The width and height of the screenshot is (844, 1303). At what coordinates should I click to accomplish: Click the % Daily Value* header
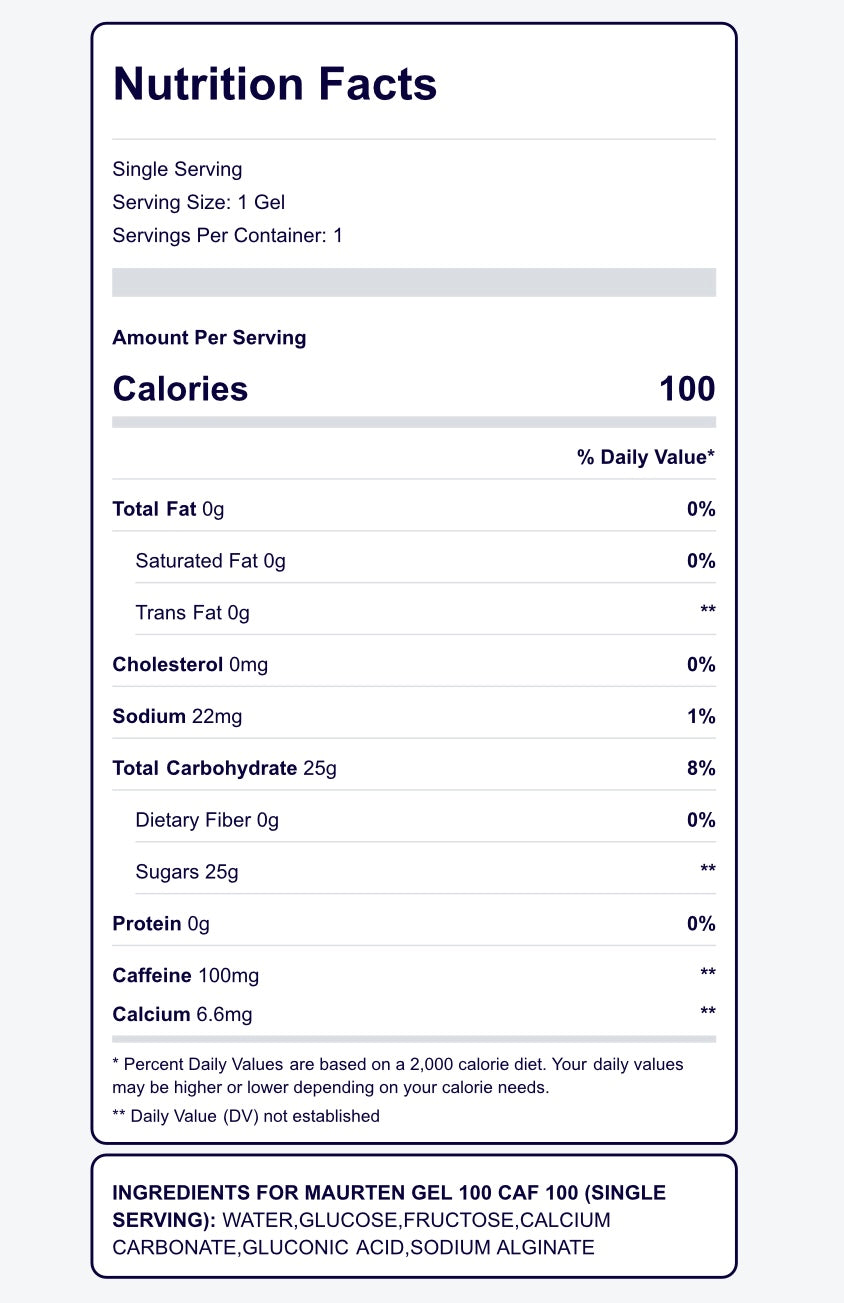(x=646, y=457)
